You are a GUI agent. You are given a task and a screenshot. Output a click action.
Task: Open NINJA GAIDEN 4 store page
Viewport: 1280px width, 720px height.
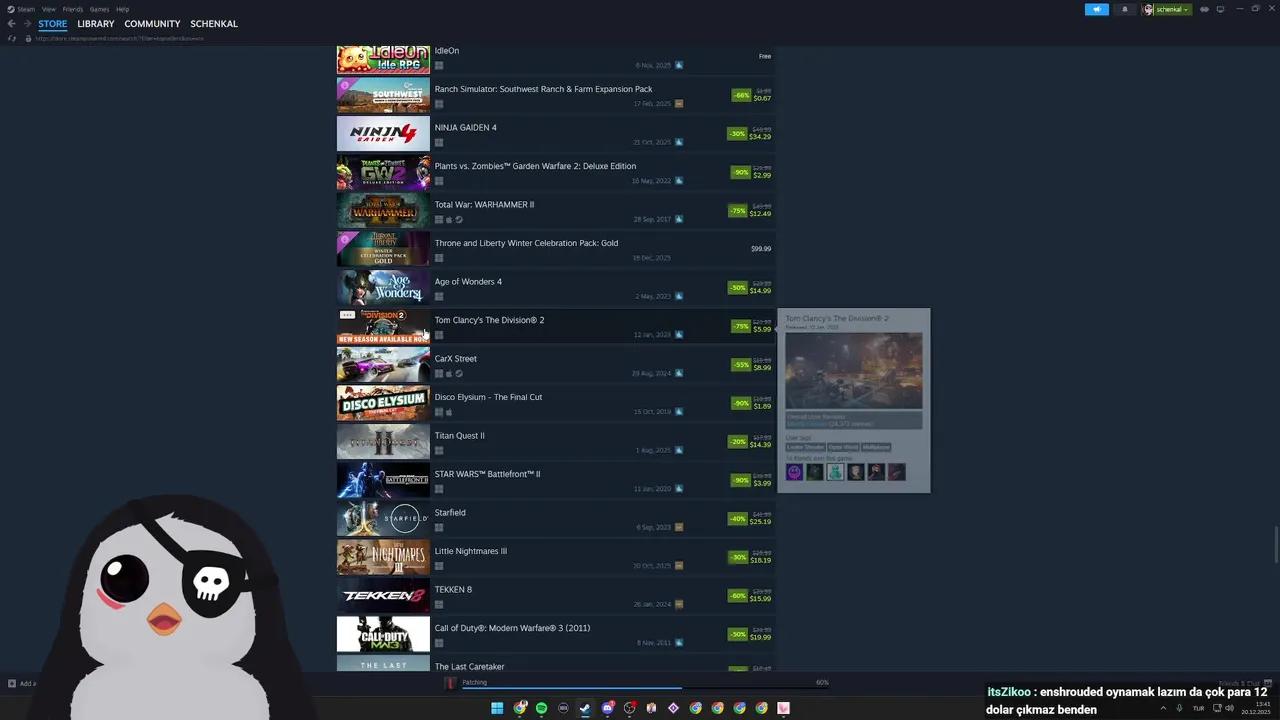coord(555,134)
